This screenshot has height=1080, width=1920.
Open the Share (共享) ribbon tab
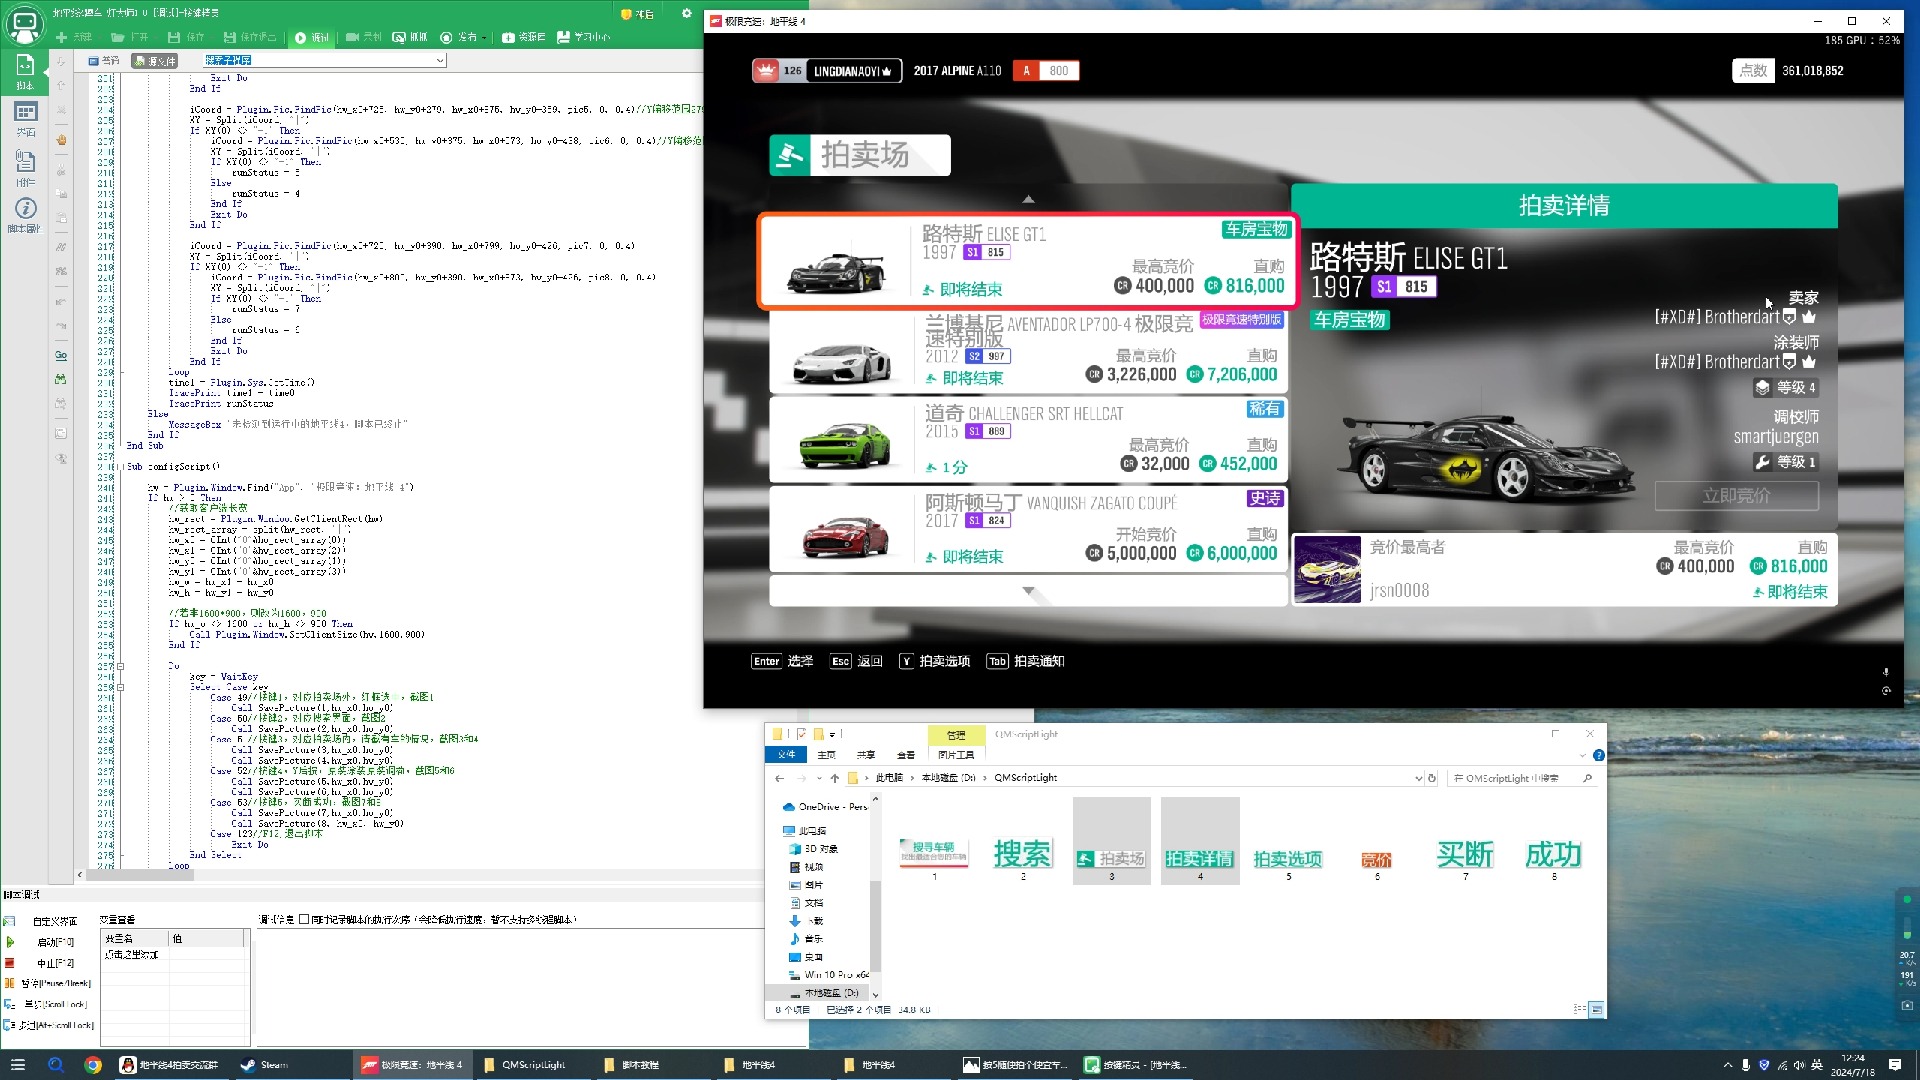[x=866, y=755]
